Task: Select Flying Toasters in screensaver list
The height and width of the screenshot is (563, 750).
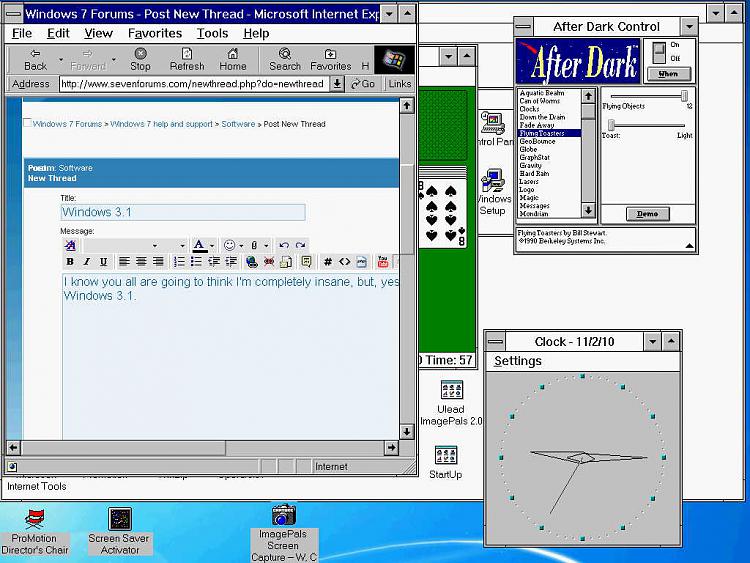Action: (x=549, y=133)
